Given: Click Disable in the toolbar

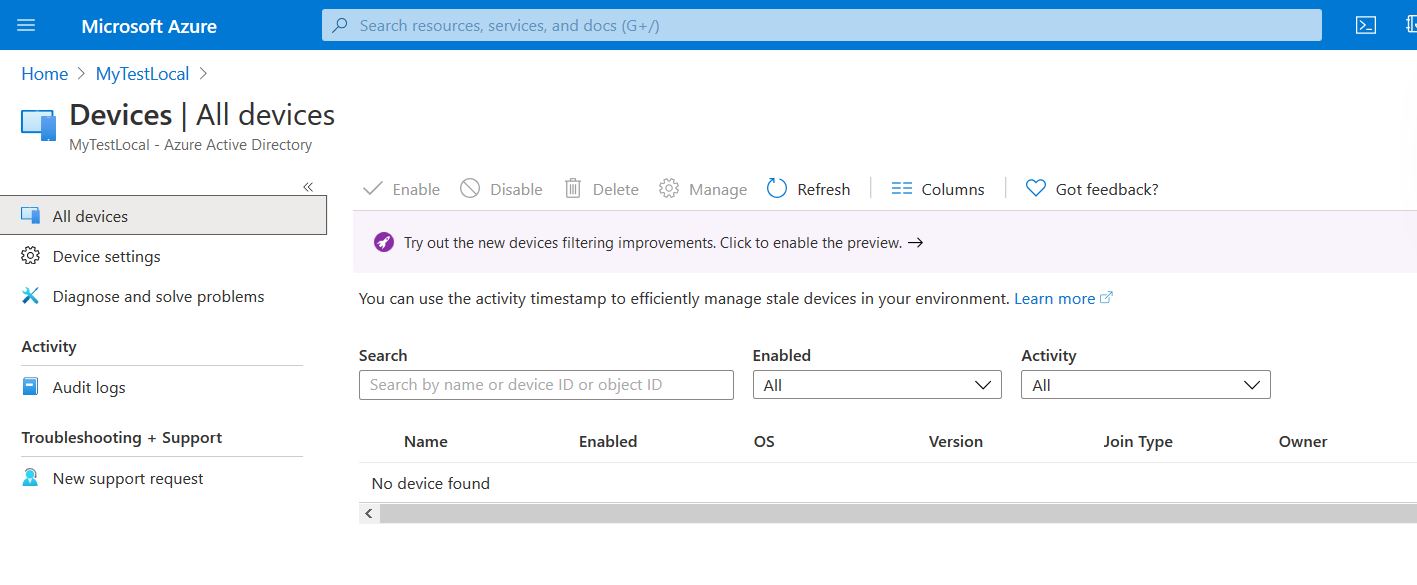Looking at the screenshot, I should coord(500,189).
